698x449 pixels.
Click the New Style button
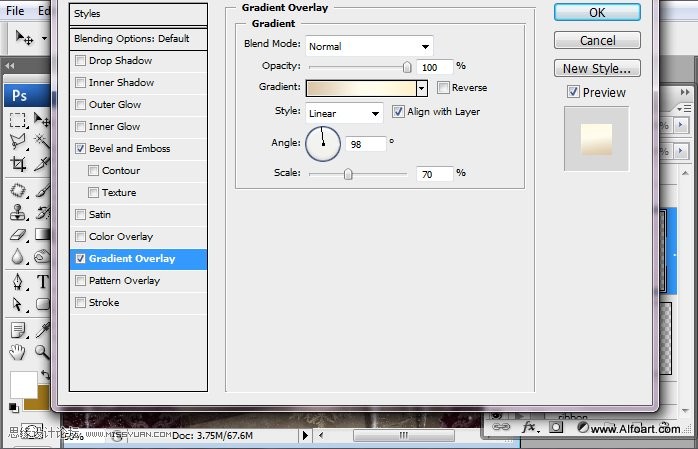point(597,68)
